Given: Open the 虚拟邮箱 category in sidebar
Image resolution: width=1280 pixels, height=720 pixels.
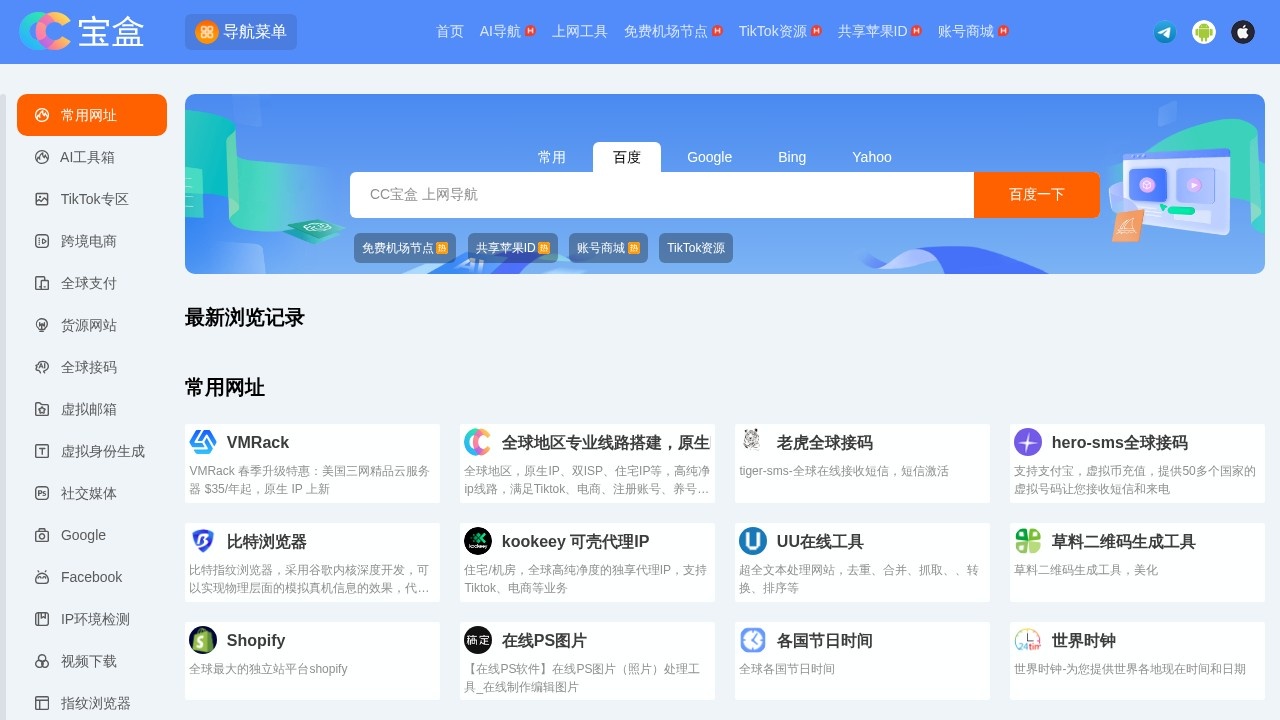Looking at the screenshot, I should pyautogui.click(x=91, y=409).
